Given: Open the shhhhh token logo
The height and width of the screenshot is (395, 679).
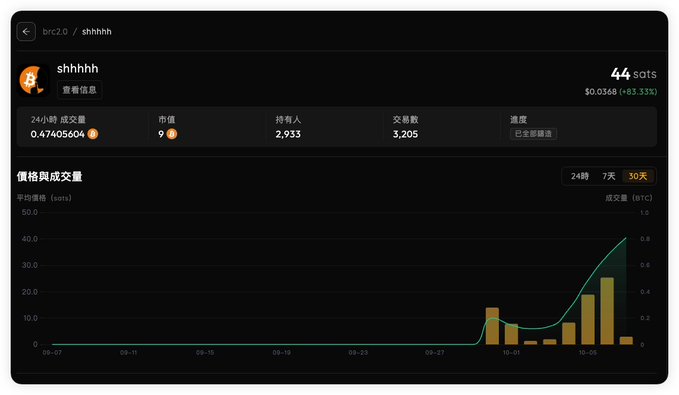Looking at the screenshot, I should [x=33, y=80].
